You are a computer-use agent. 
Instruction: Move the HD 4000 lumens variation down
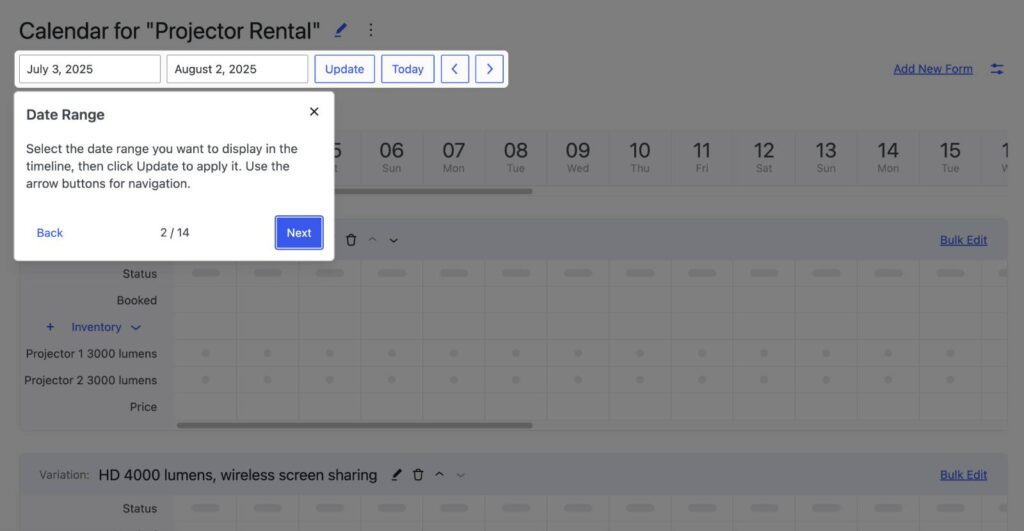(461, 475)
